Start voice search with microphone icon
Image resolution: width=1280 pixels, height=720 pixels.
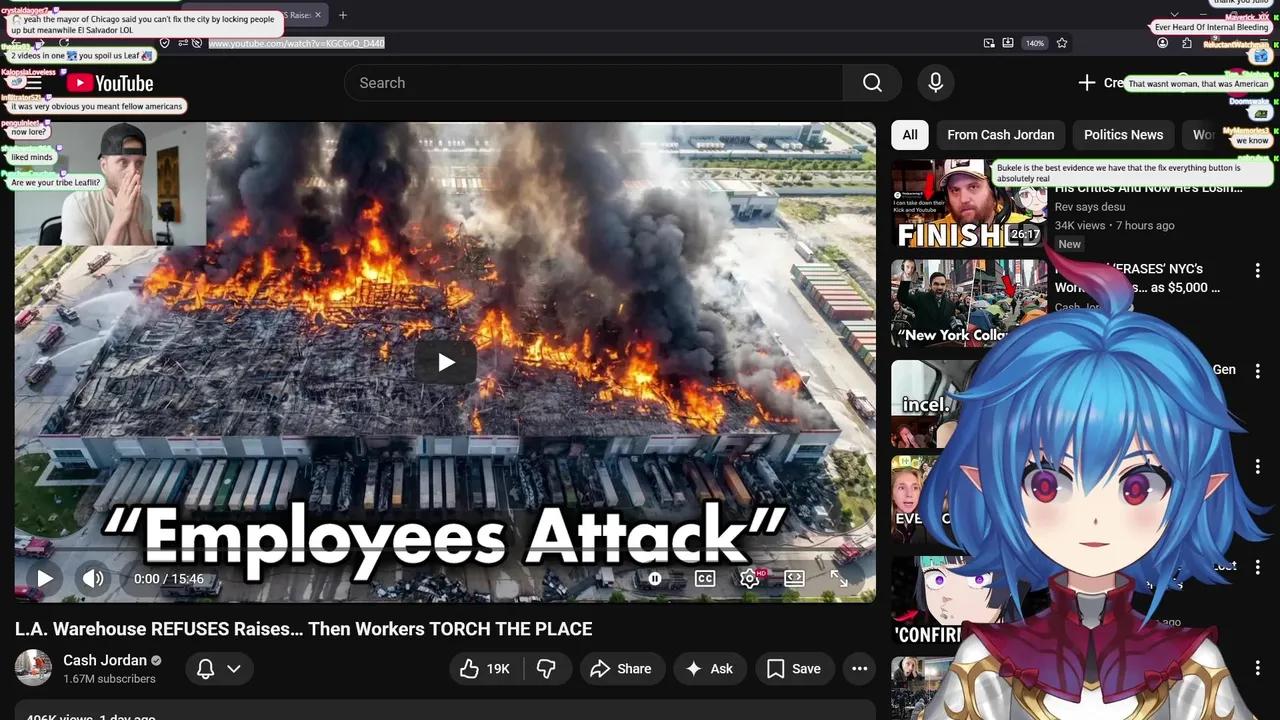click(x=935, y=83)
